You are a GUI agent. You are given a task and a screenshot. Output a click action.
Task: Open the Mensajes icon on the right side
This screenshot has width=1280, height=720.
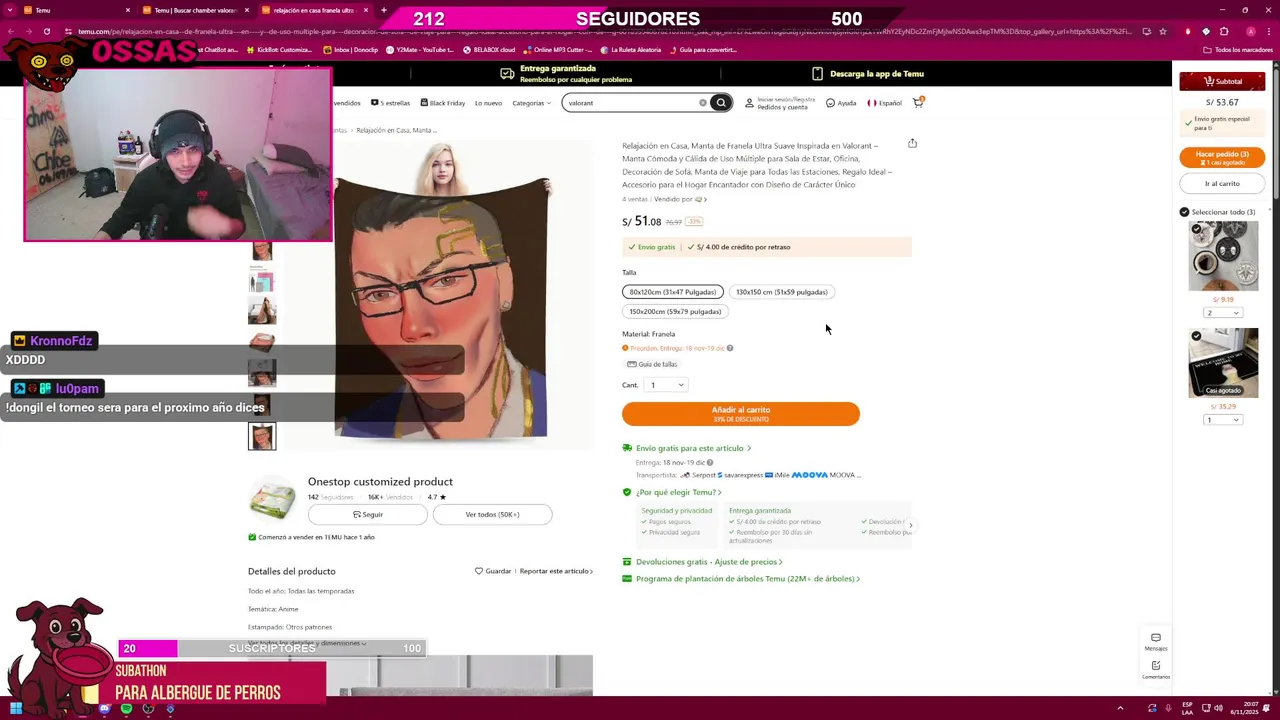pyautogui.click(x=1156, y=641)
